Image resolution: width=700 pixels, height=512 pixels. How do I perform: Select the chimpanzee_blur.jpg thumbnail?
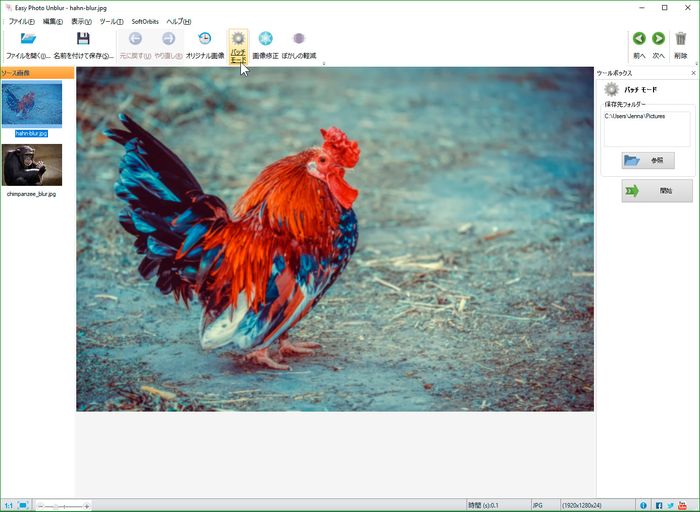(x=32, y=165)
